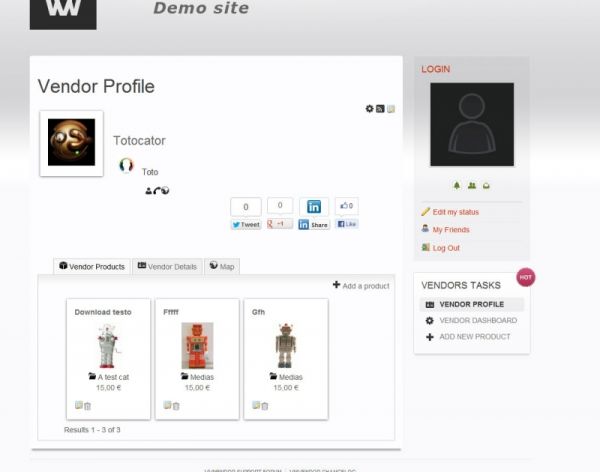Open the gear settings icon on profile
This screenshot has height=472, width=600.
[x=369, y=109]
